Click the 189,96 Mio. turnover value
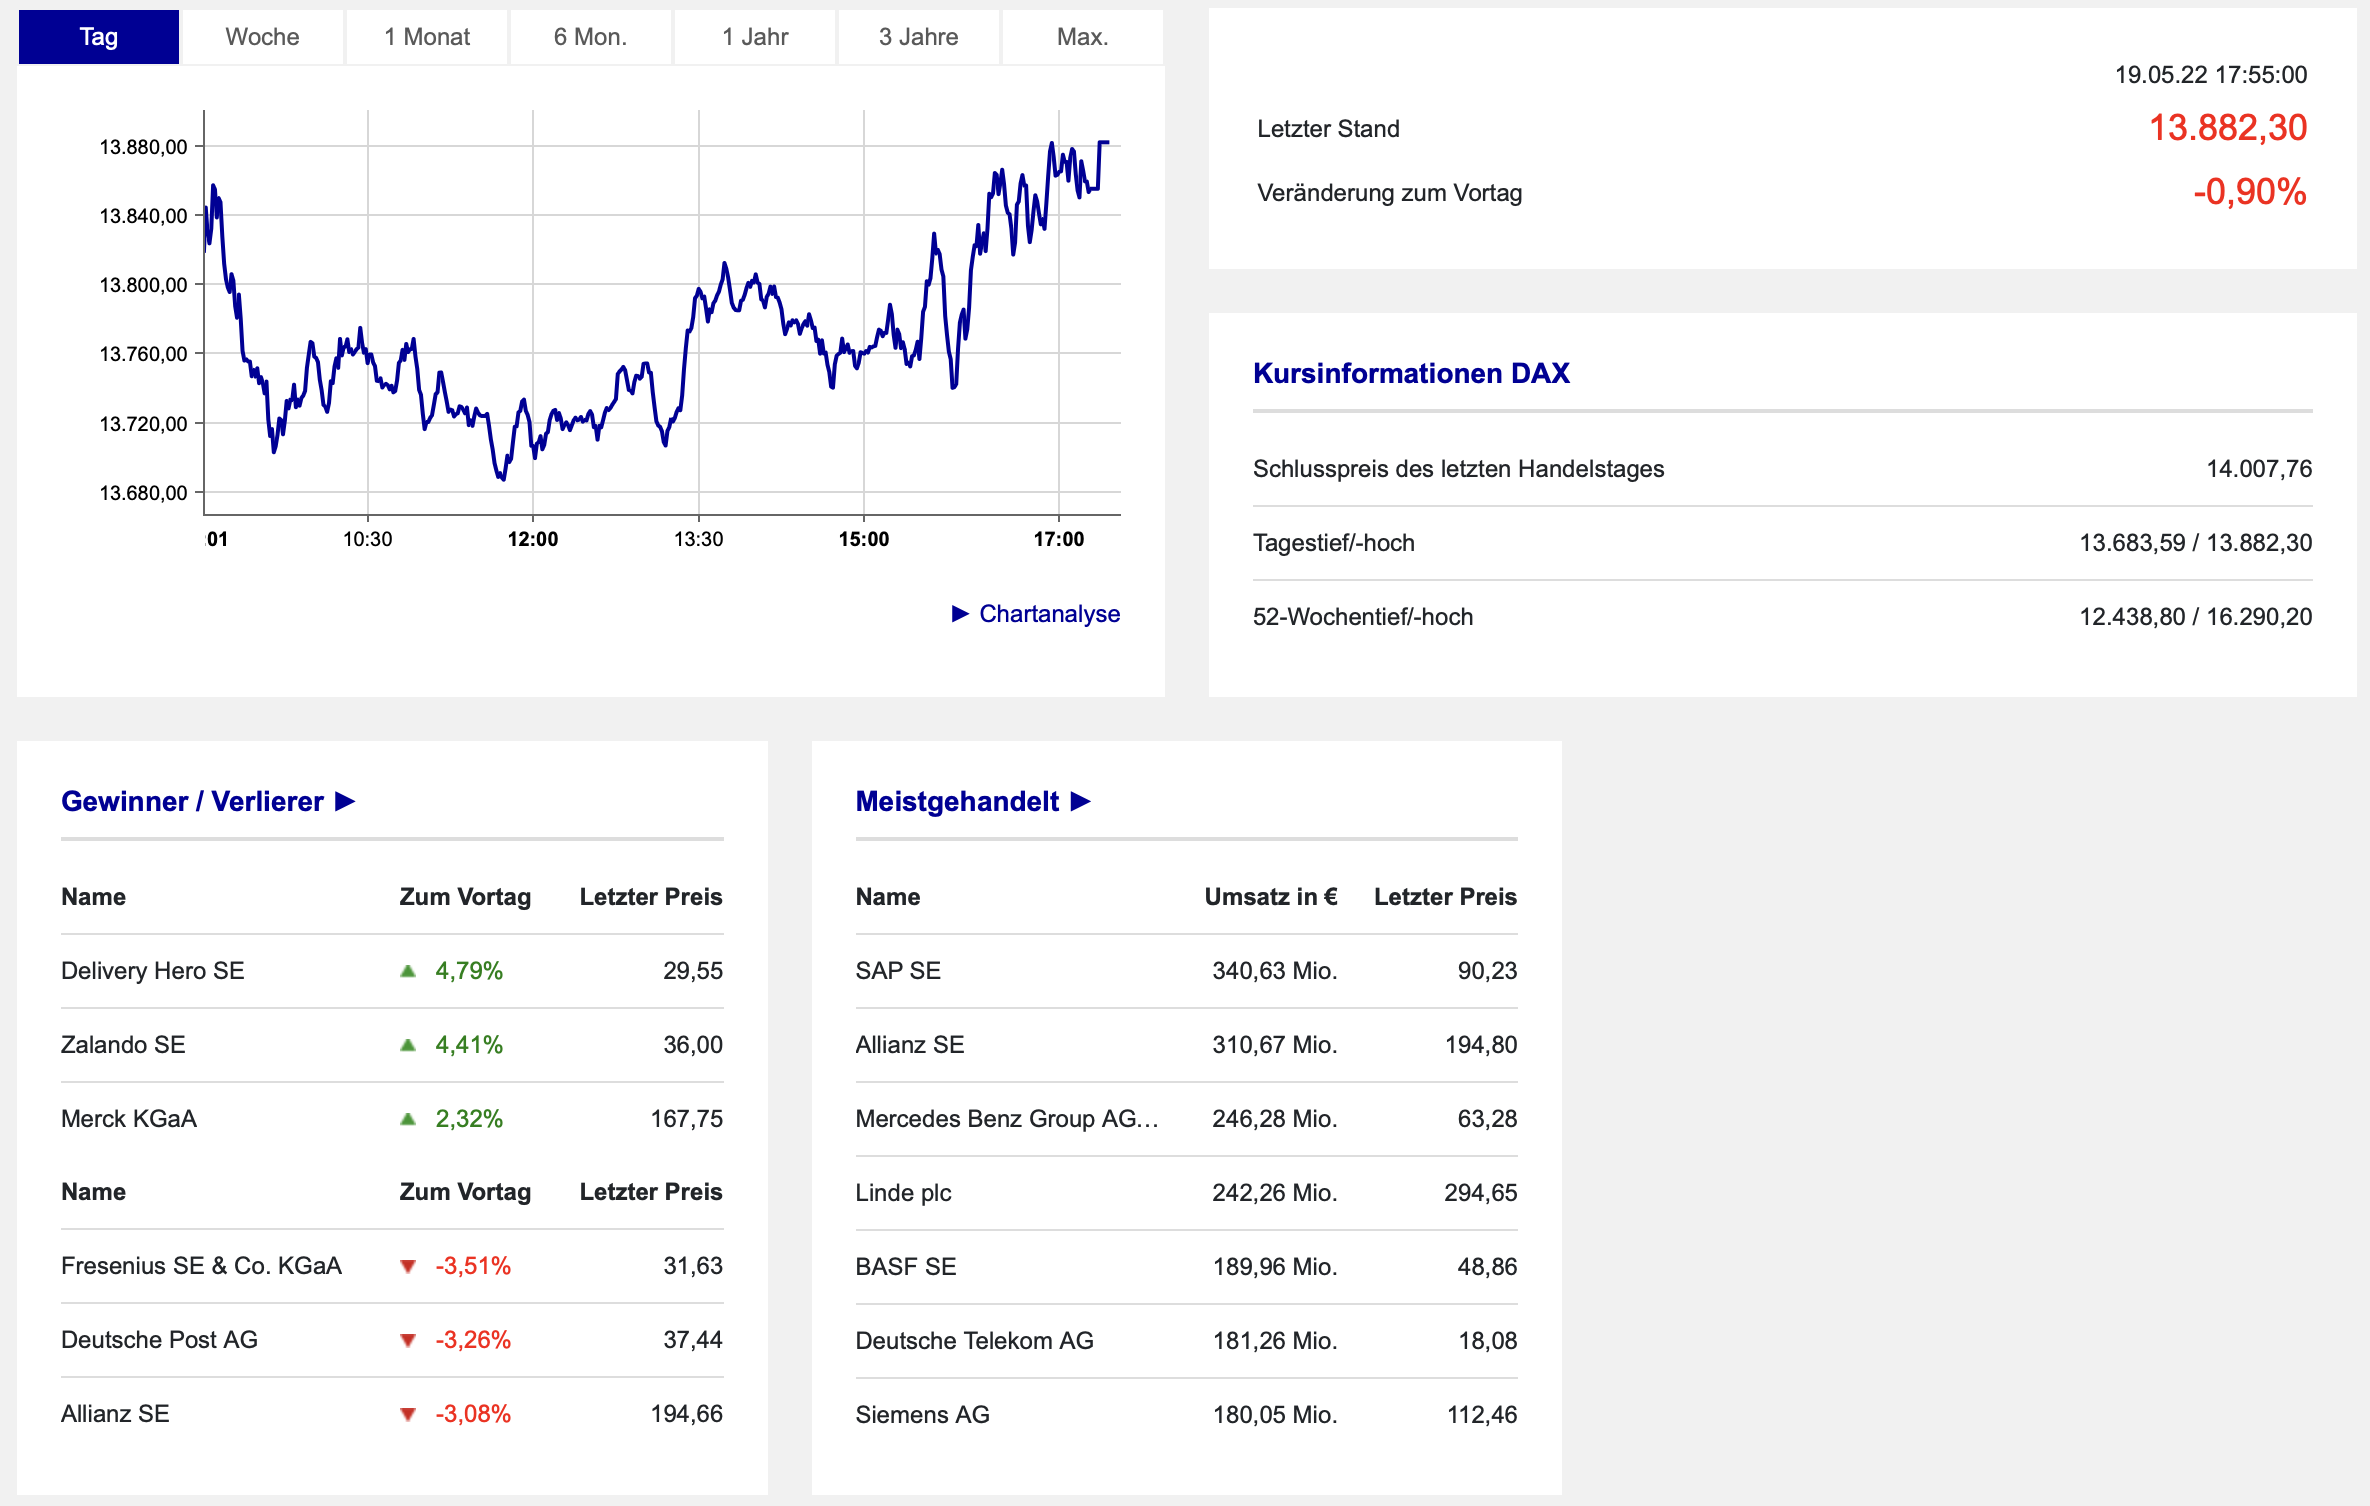Image resolution: width=2370 pixels, height=1506 pixels. point(1275,1267)
